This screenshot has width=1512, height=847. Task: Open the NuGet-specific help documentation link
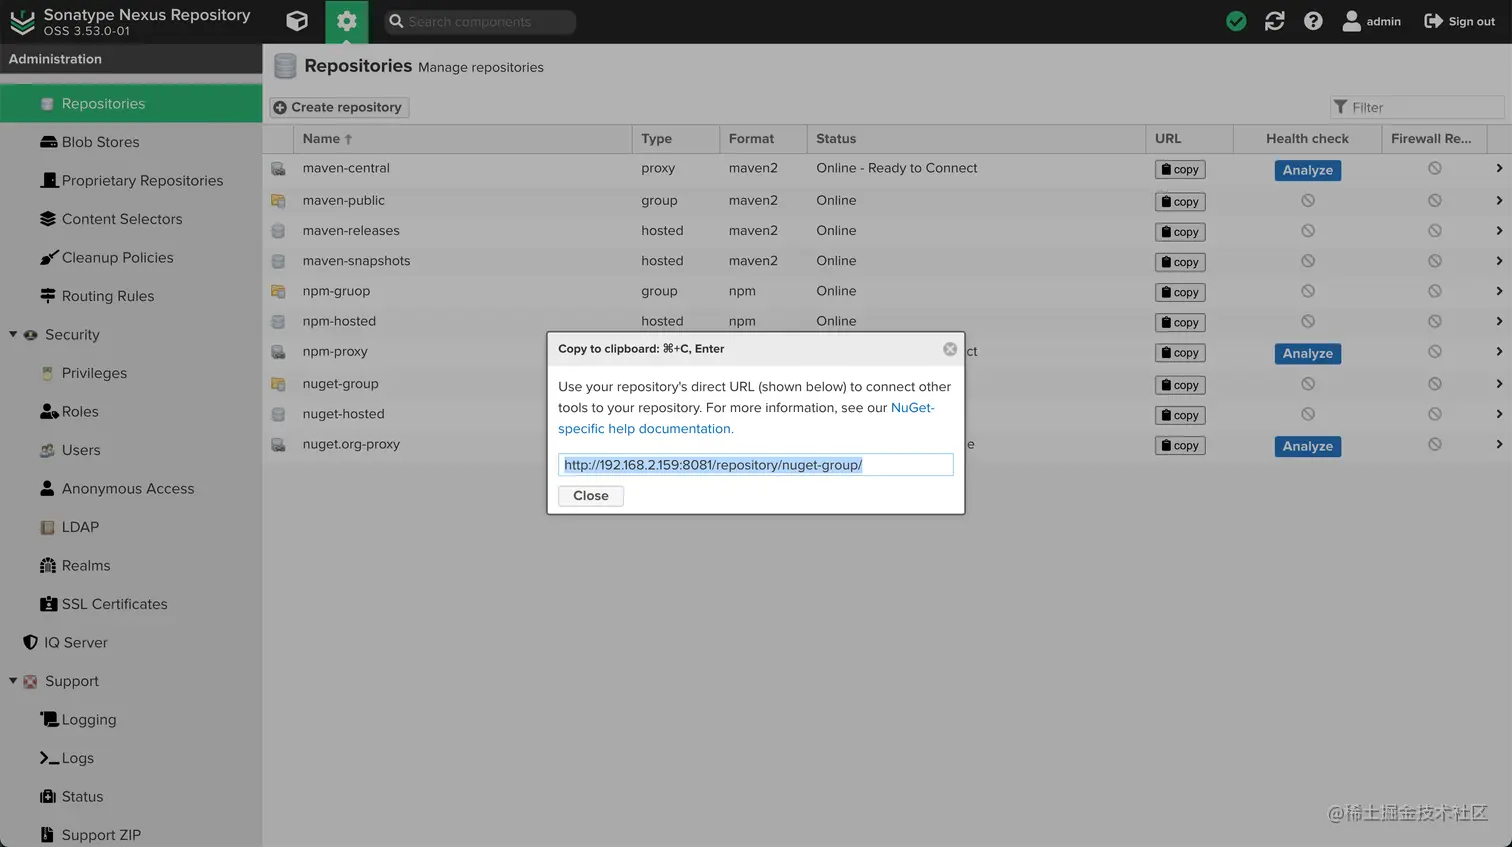(746, 418)
